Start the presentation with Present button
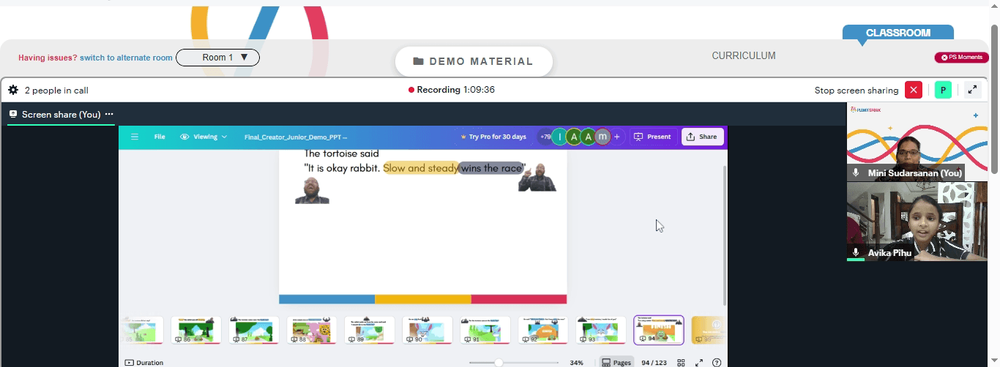 [x=652, y=137]
